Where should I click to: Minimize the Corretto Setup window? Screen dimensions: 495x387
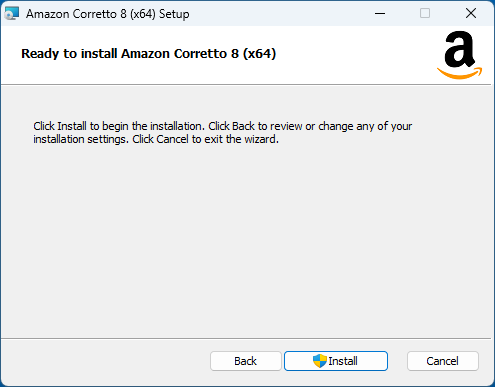380,14
